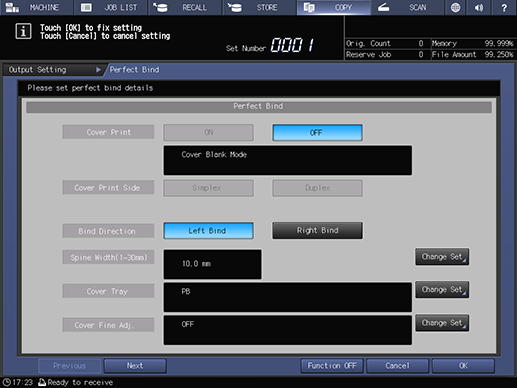517x388 pixels.
Task: Cancel the perfect bind settings
Action: 397,366
